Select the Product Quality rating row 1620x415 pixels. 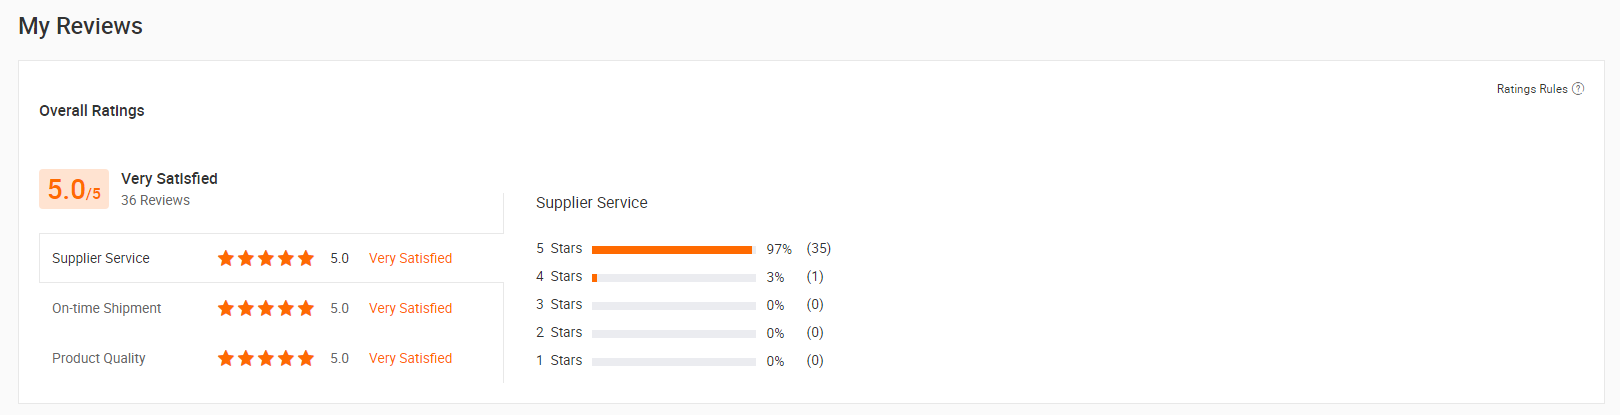click(x=99, y=358)
